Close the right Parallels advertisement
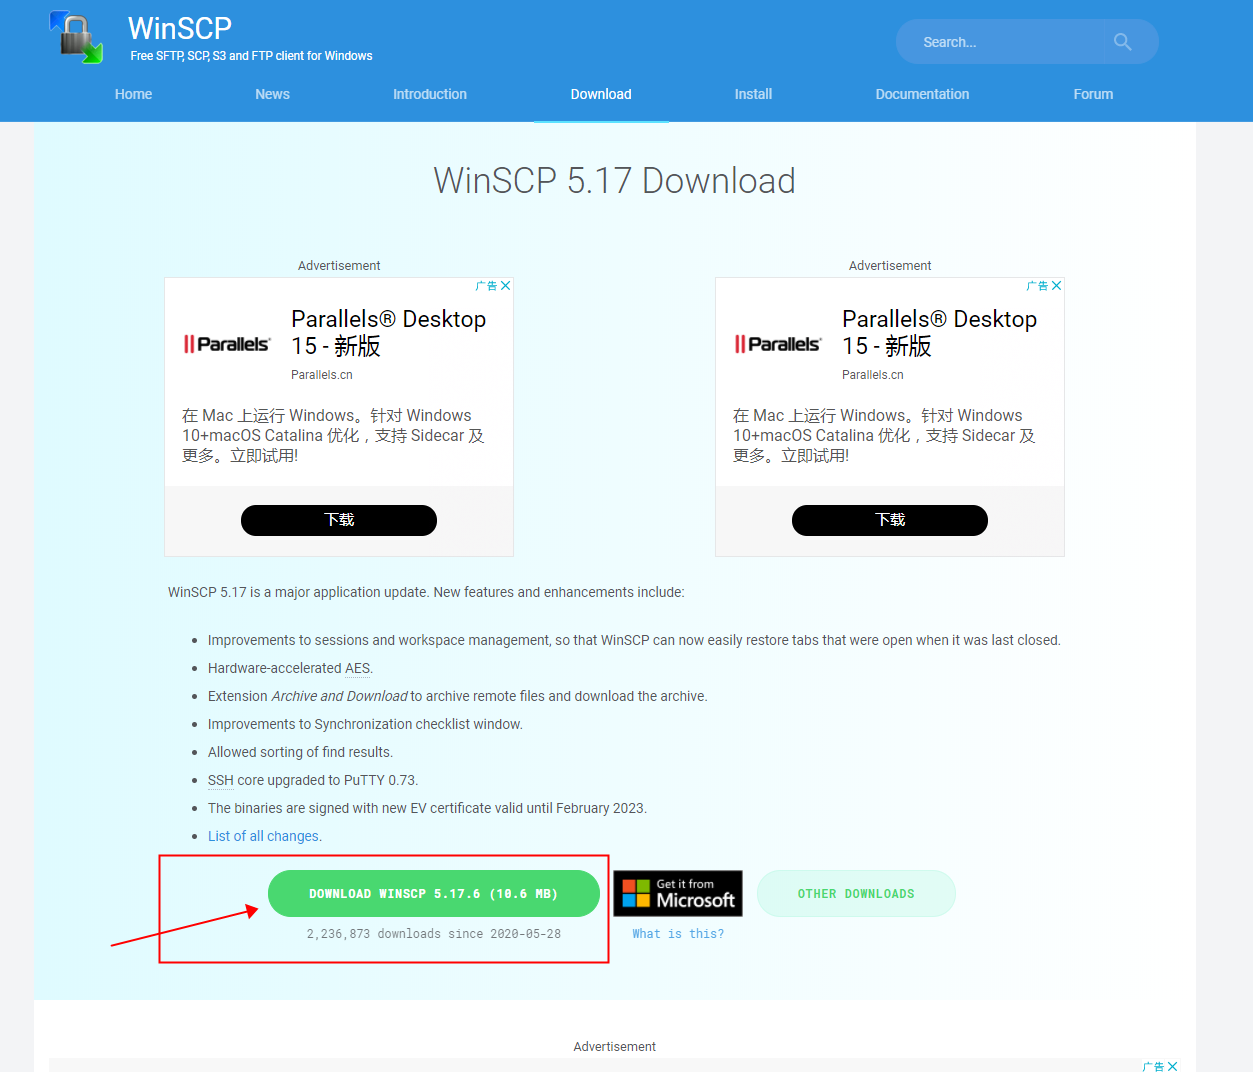1253x1072 pixels. (x=1057, y=286)
